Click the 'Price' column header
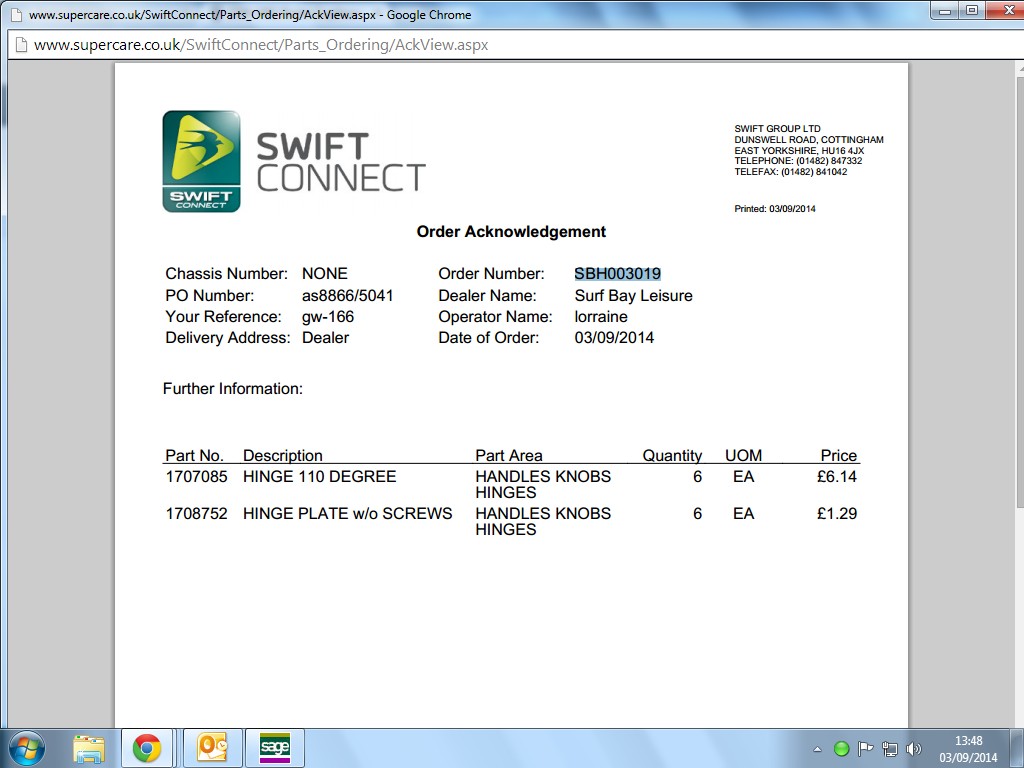Image resolution: width=1024 pixels, height=768 pixels. pyautogui.click(x=839, y=455)
